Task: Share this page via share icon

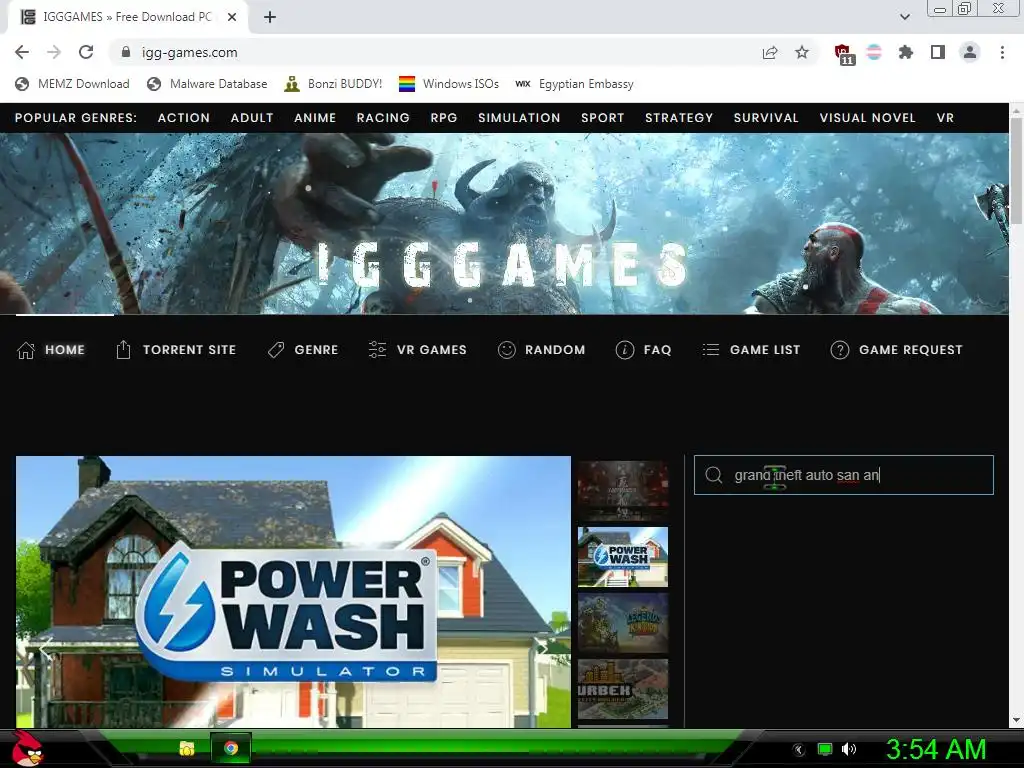Action: click(770, 52)
